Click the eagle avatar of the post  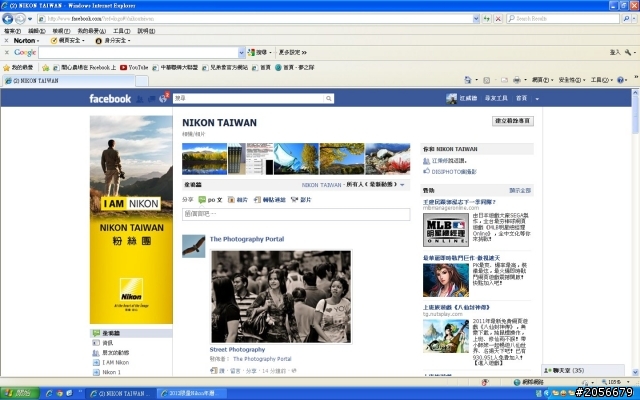(193, 246)
